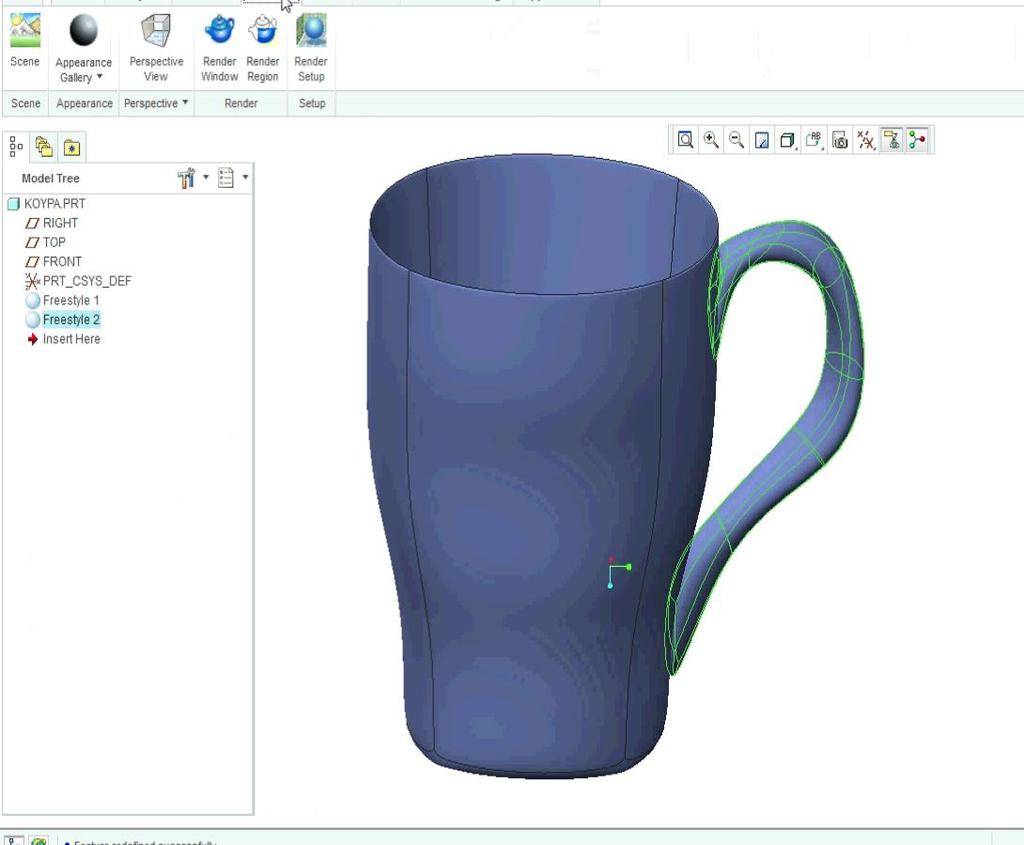Click the Repaint icon
This screenshot has width=1024, height=845.
point(762,140)
